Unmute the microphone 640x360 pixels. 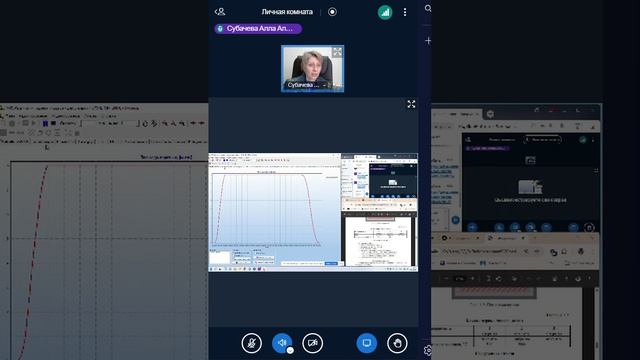click(251, 343)
